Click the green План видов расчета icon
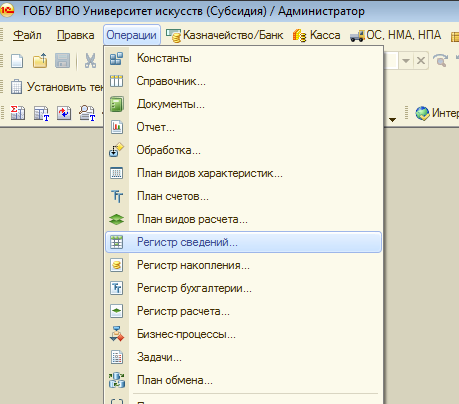 pyautogui.click(x=117, y=219)
